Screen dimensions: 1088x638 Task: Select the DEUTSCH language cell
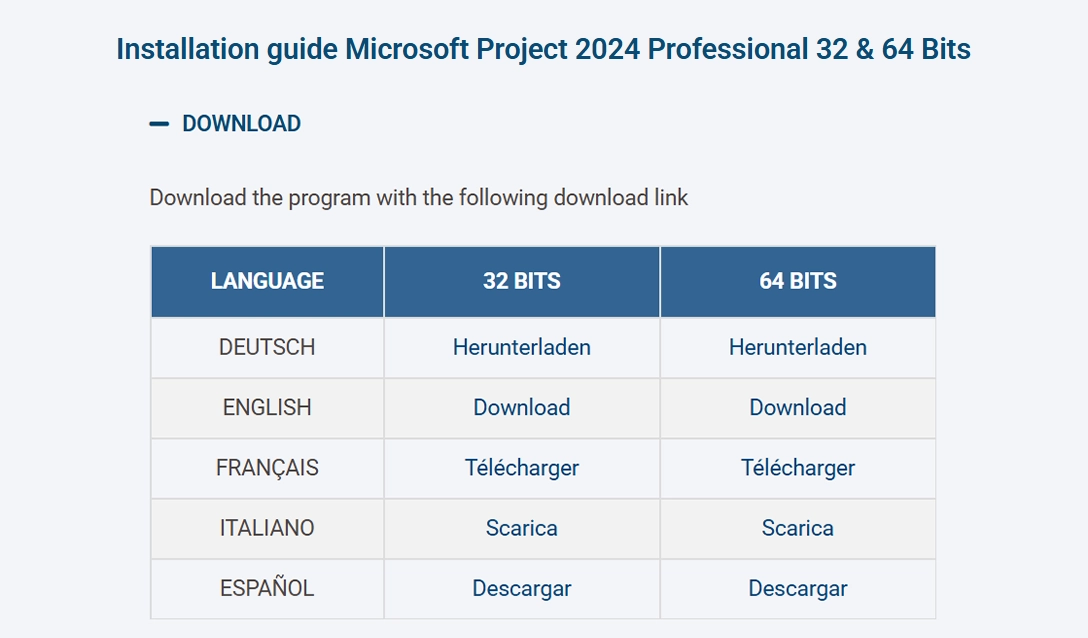[x=267, y=347]
